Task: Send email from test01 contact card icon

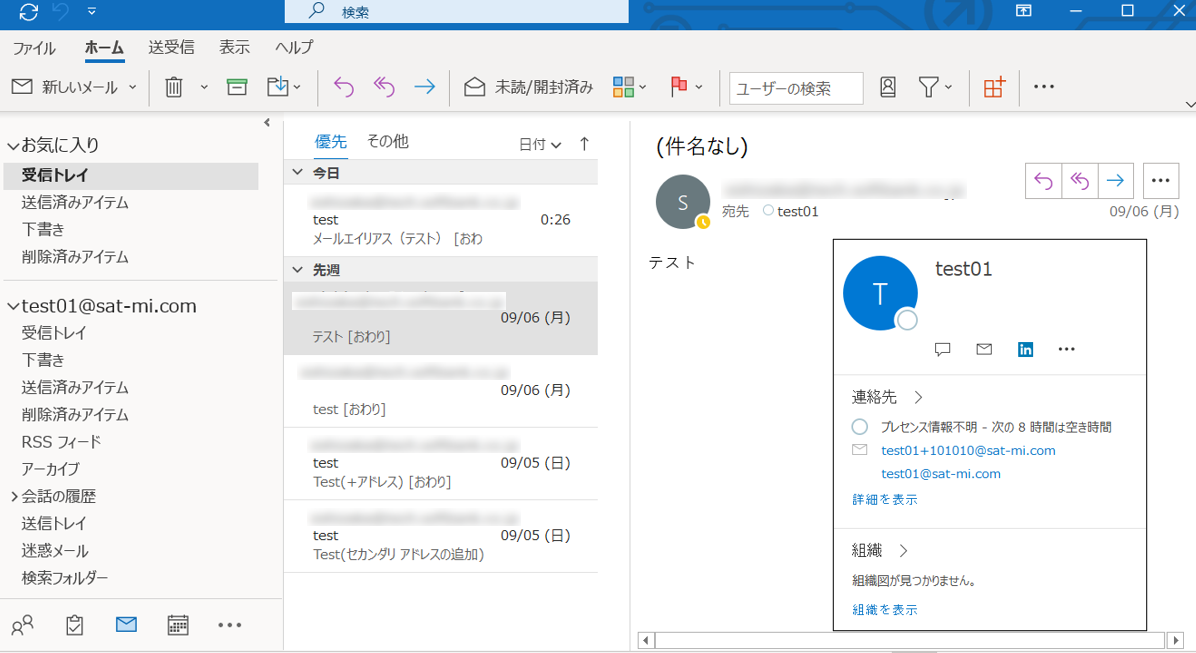Action: tap(984, 349)
